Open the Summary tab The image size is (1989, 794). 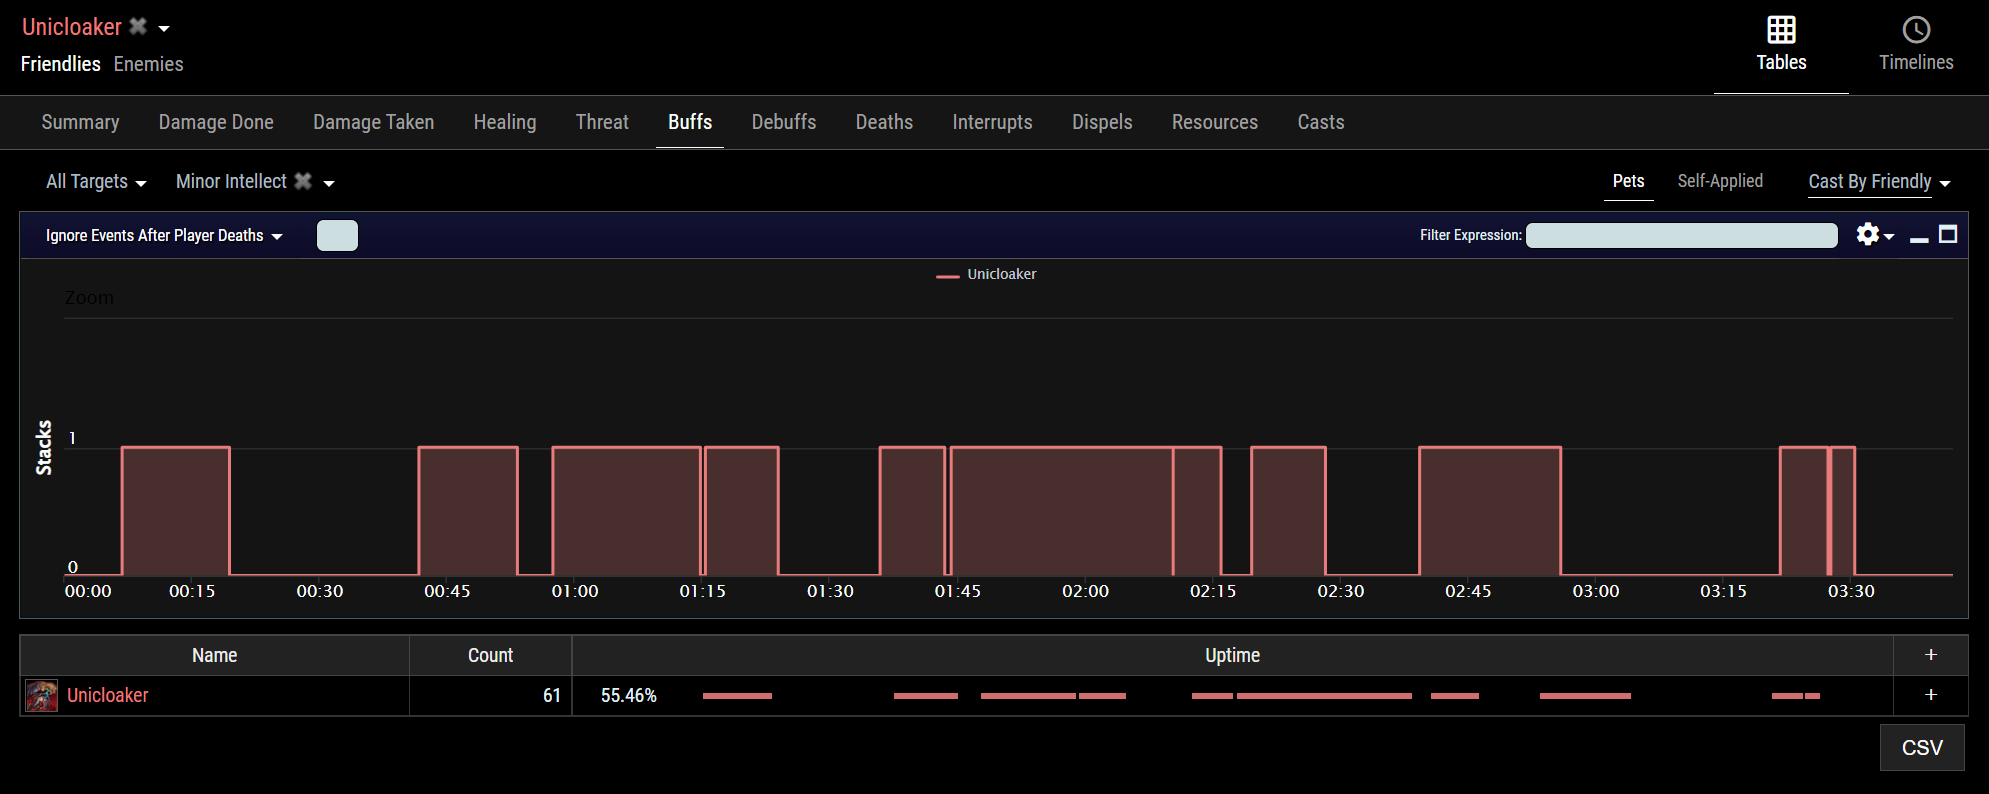click(x=80, y=122)
